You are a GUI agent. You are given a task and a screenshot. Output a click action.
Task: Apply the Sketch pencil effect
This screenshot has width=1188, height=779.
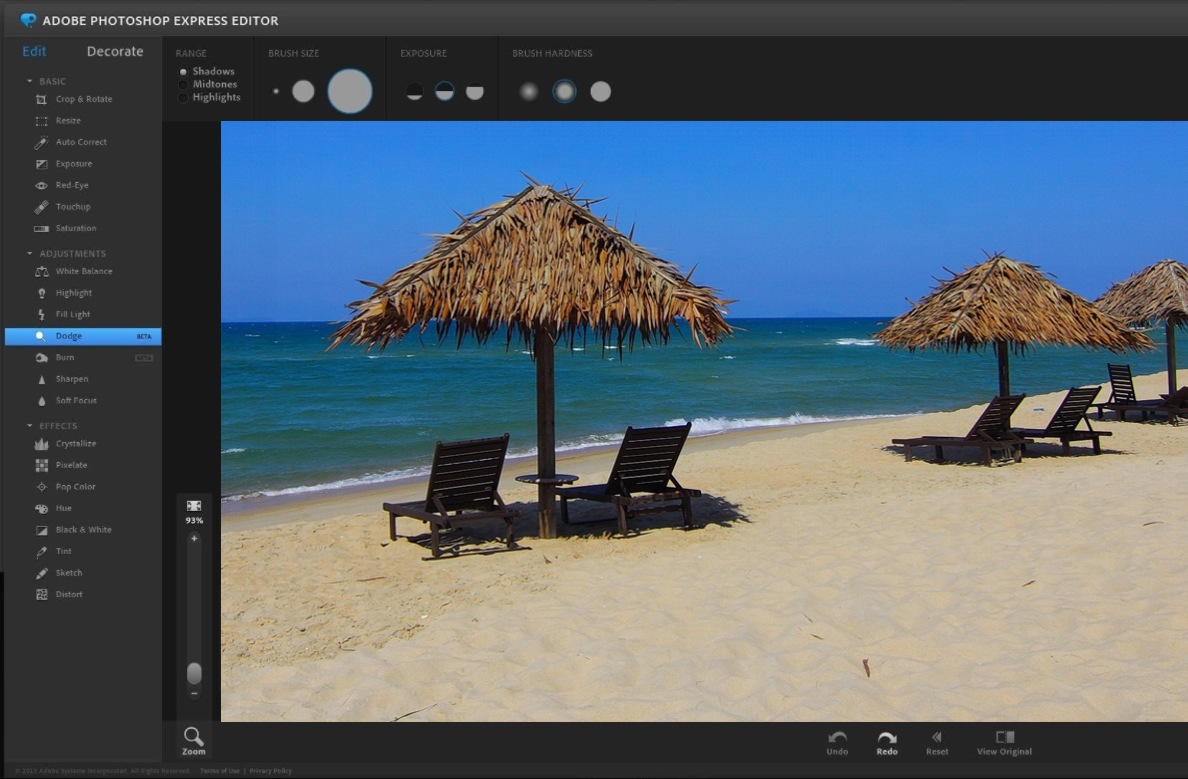tap(42, 574)
